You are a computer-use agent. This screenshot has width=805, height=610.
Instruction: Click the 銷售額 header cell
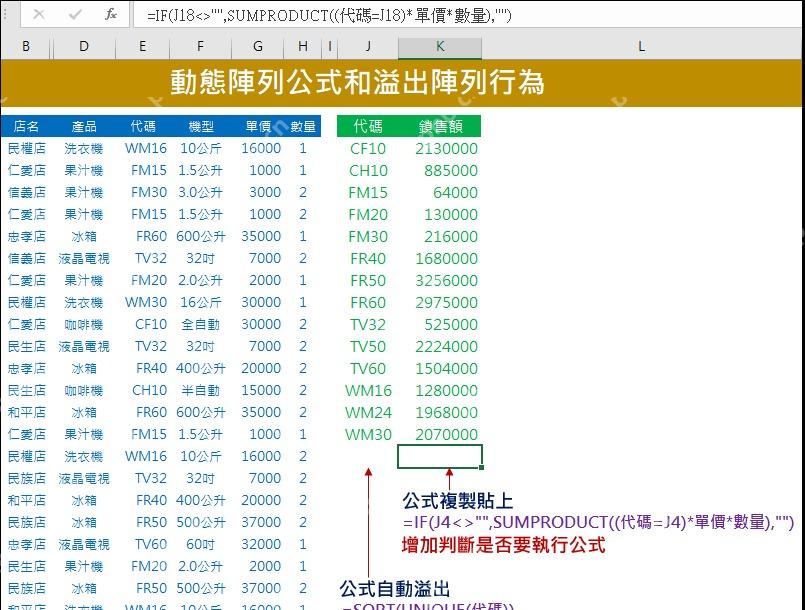440,126
